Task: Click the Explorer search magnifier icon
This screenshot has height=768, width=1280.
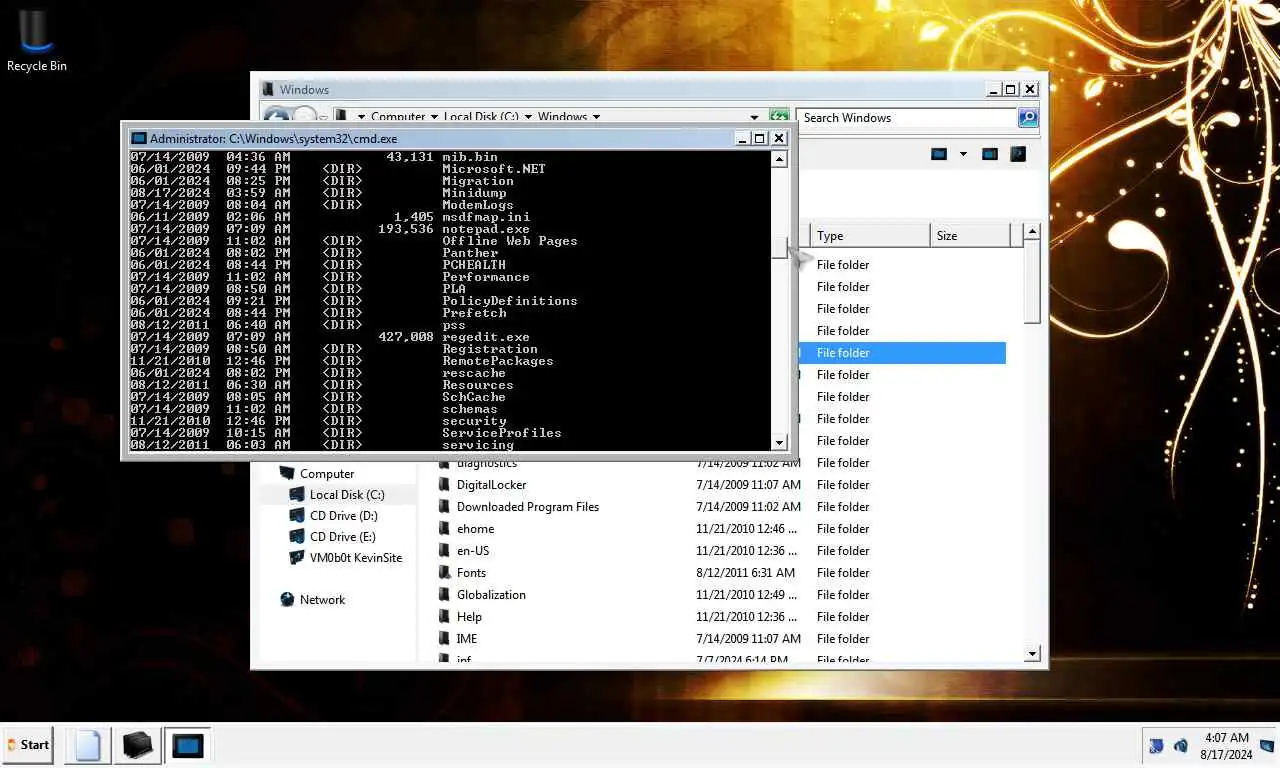Action: [x=1028, y=118]
